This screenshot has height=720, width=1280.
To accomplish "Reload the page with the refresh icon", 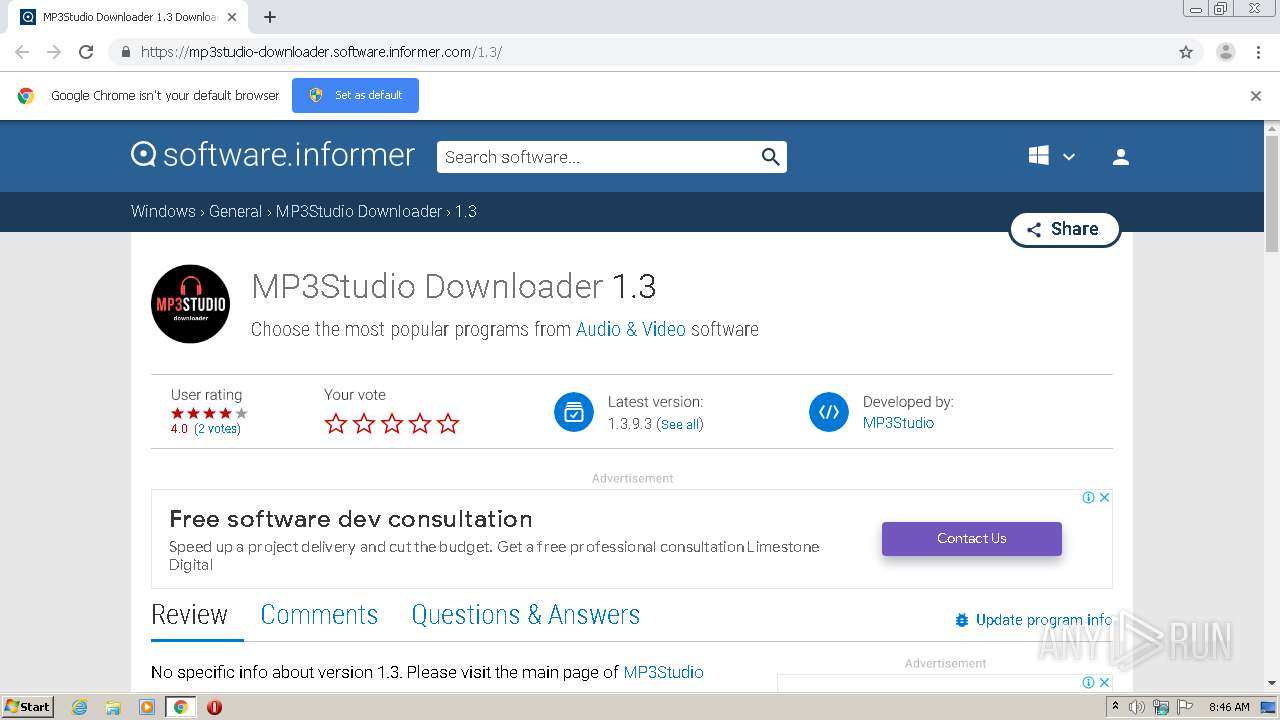I will (86, 52).
